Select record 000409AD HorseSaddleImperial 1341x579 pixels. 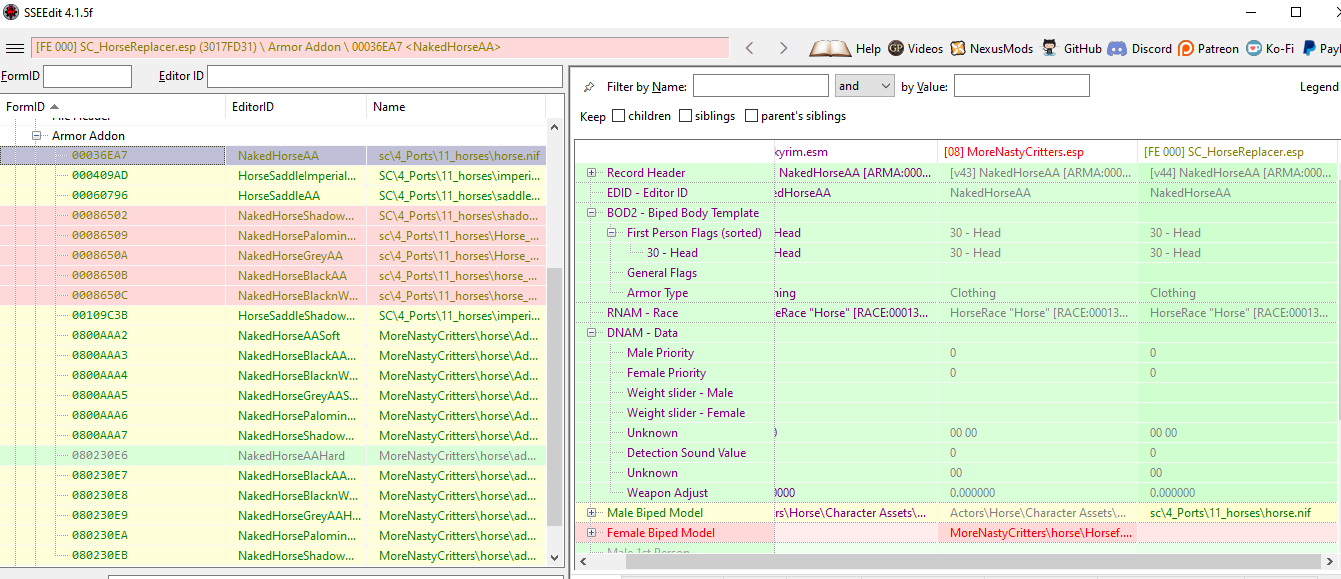tap(273, 175)
